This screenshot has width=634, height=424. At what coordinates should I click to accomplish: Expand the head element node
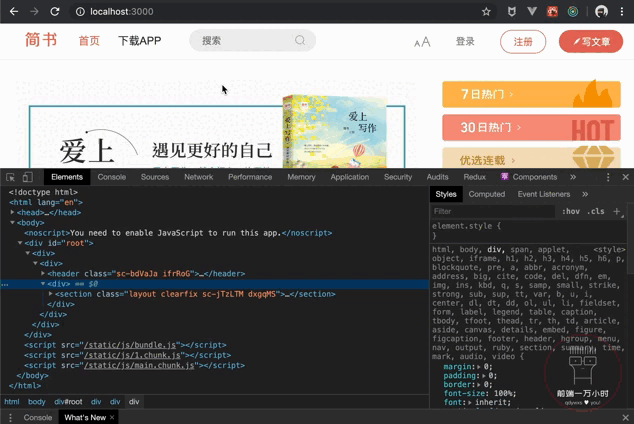13,212
